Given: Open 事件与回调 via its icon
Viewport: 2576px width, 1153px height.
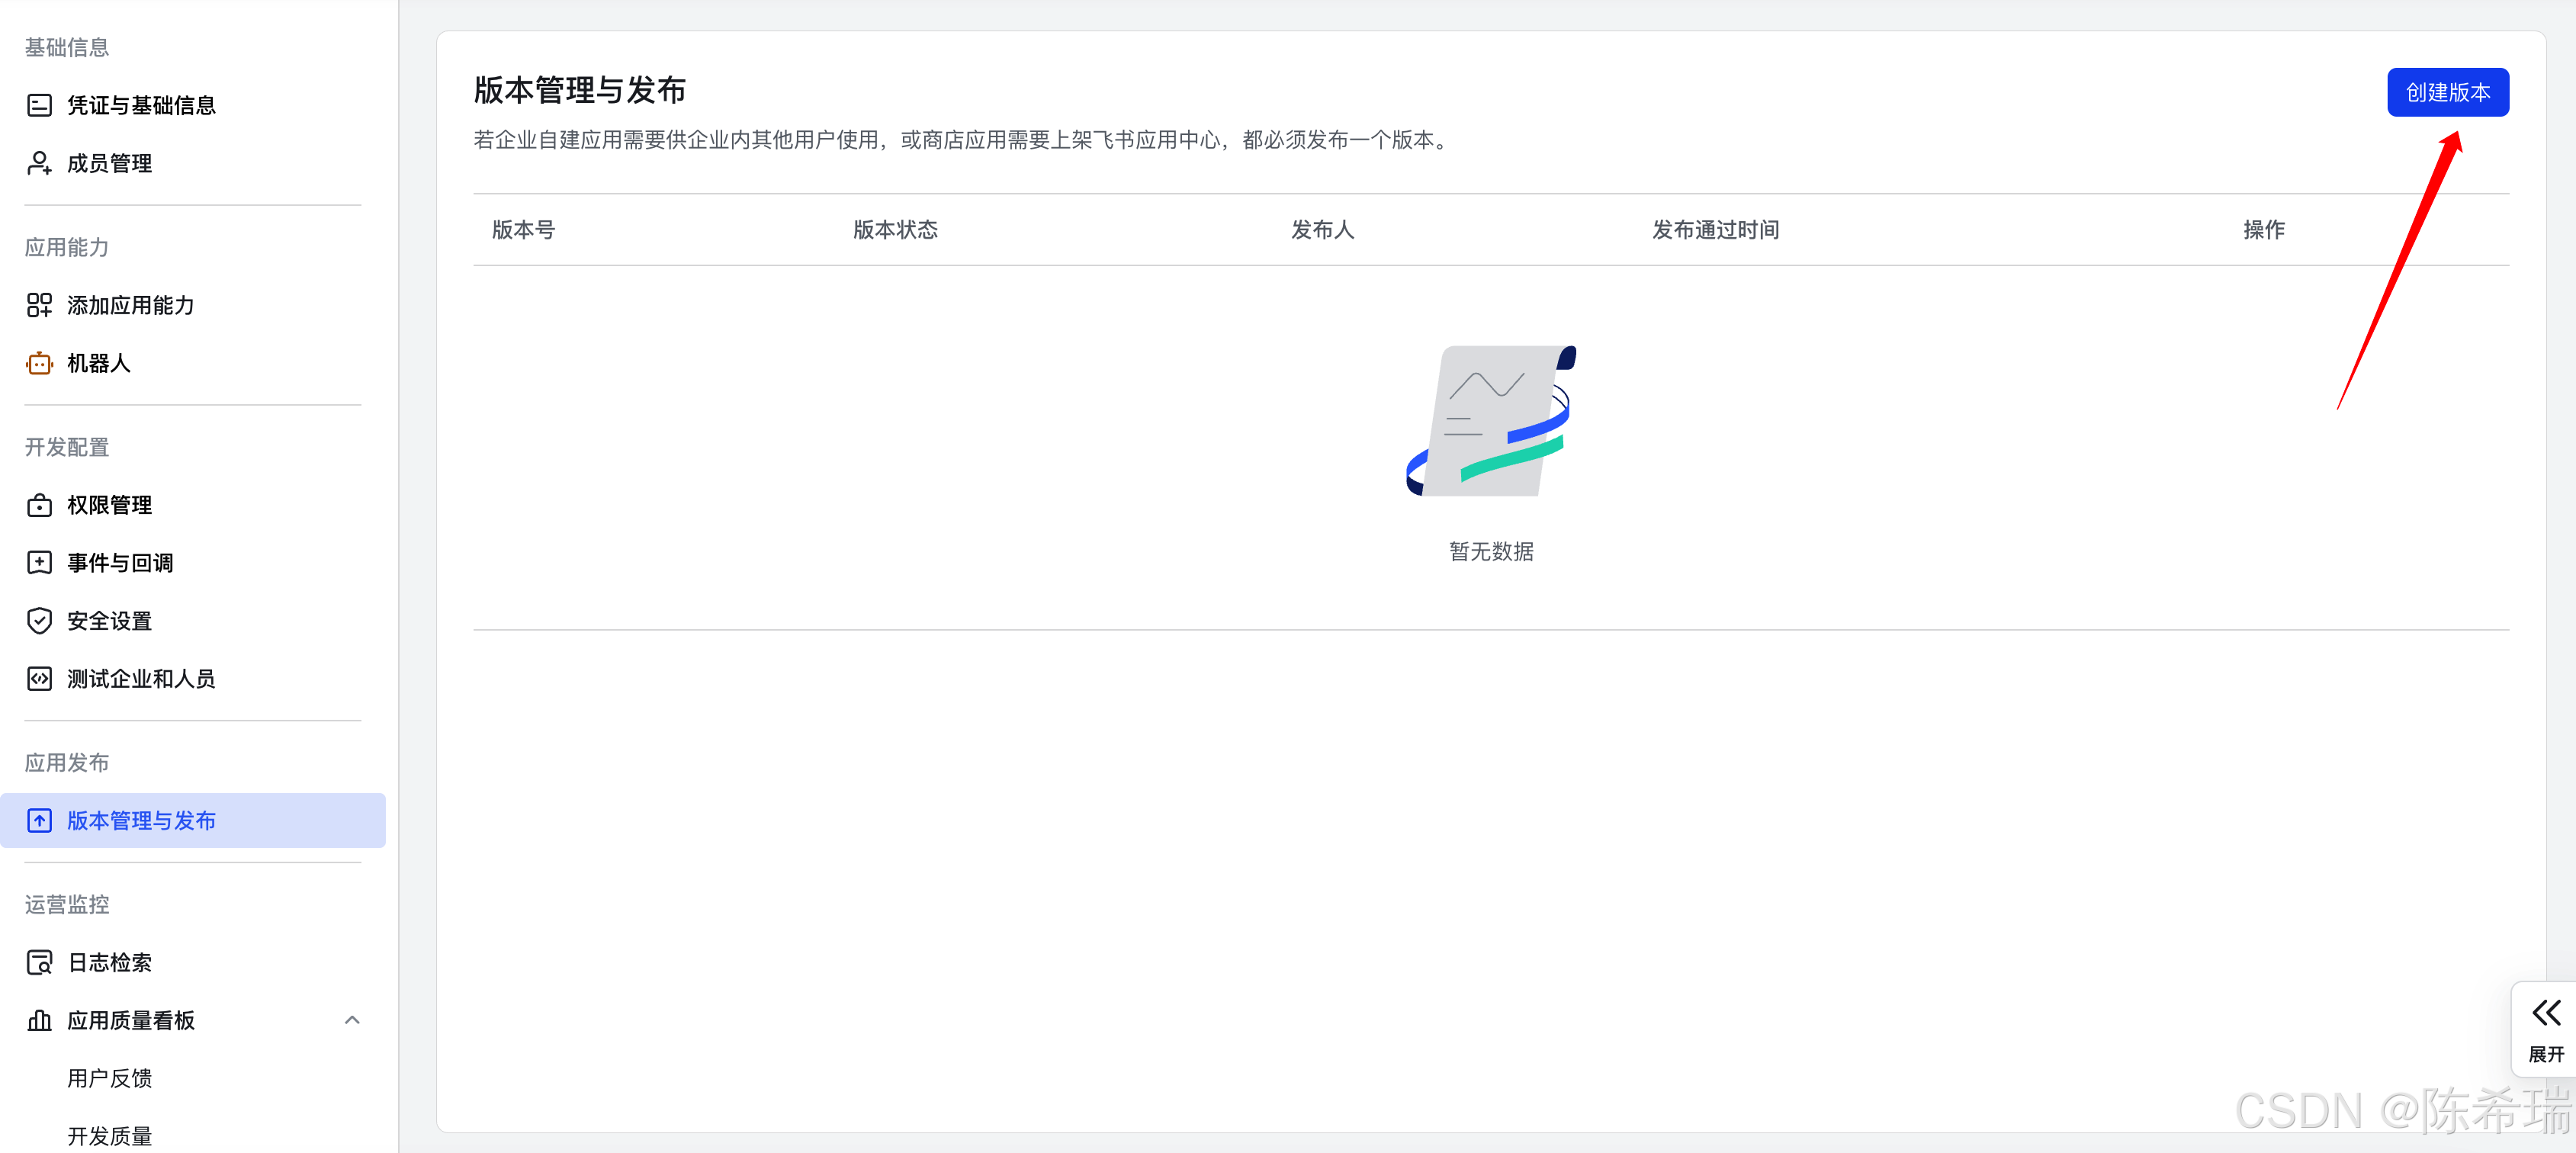Looking at the screenshot, I should point(39,562).
